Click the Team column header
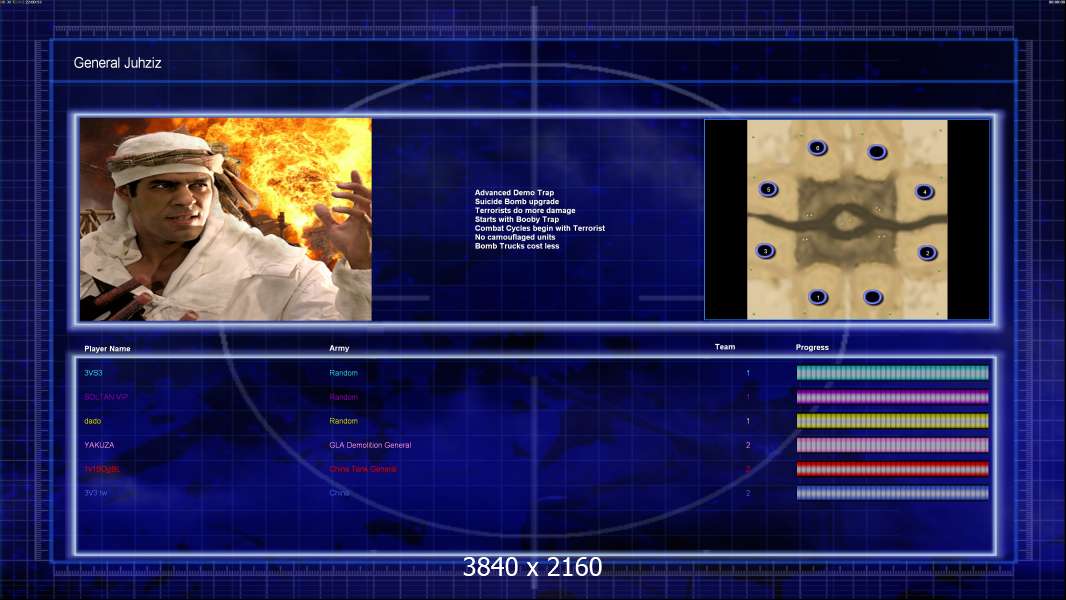Image resolution: width=1066 pixels, height=600 pixels. pyautogui.click(x=725, y=347)
